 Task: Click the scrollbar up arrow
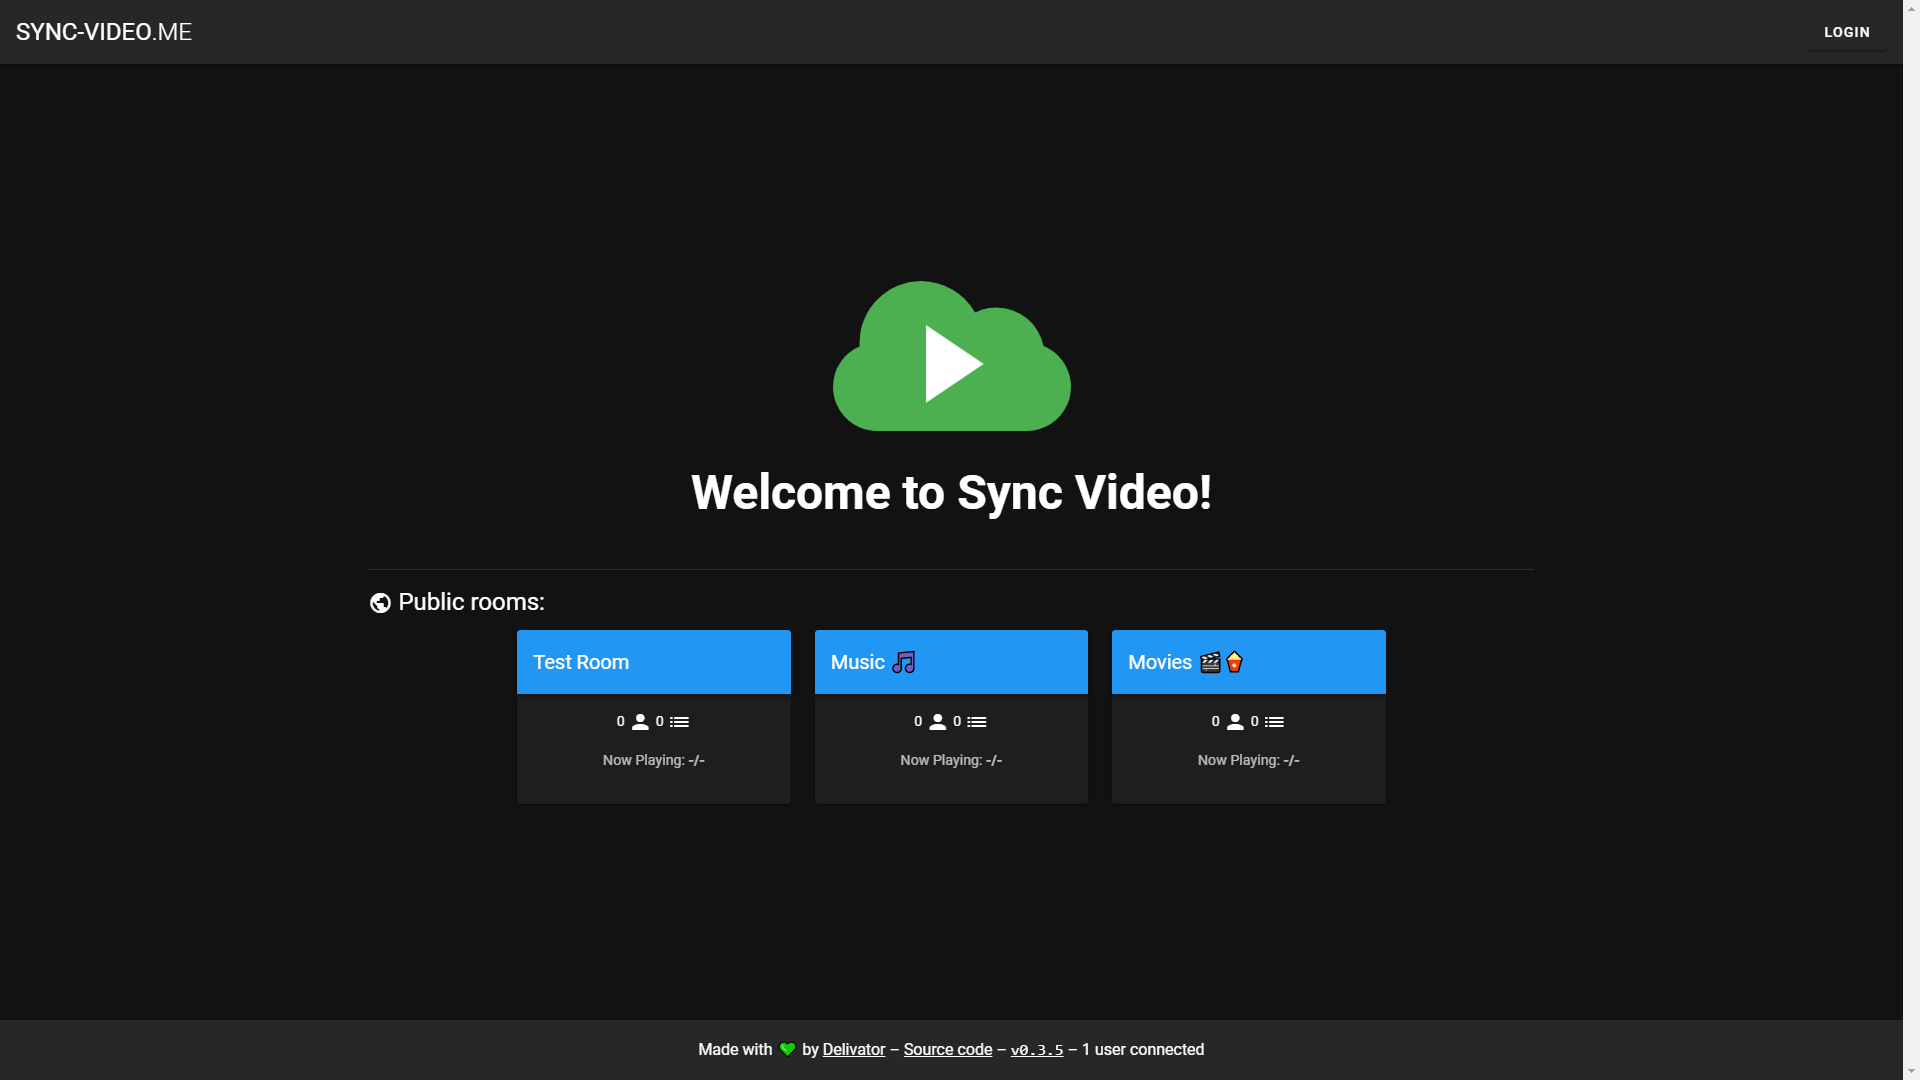click(x=1911, y=8)
